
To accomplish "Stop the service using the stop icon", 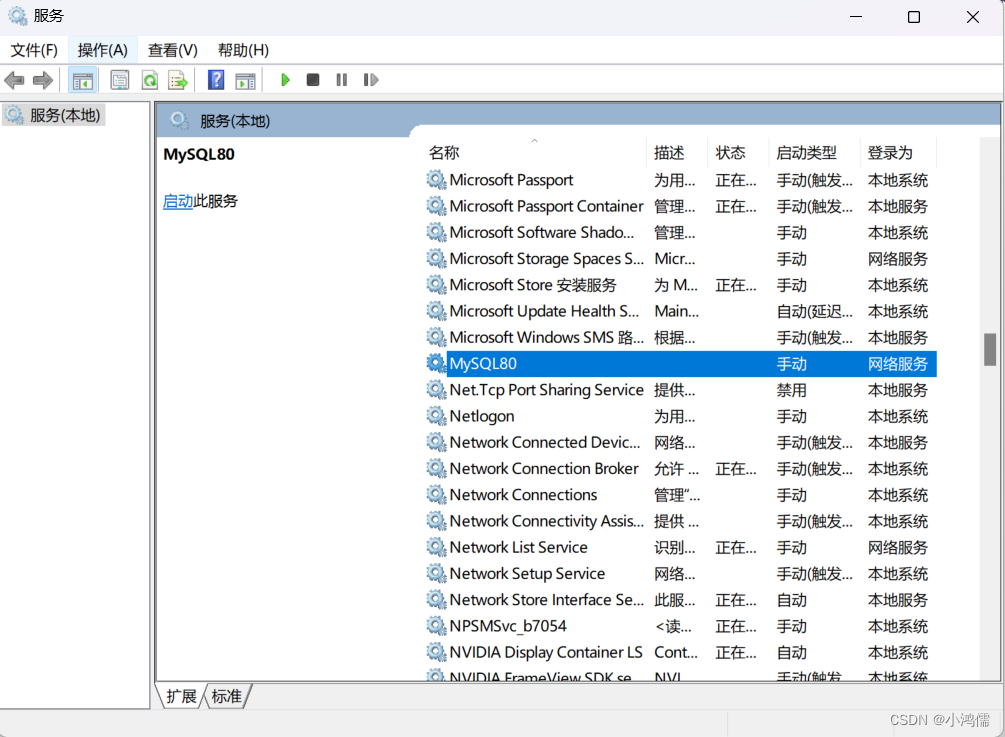I will click(312, 79).
